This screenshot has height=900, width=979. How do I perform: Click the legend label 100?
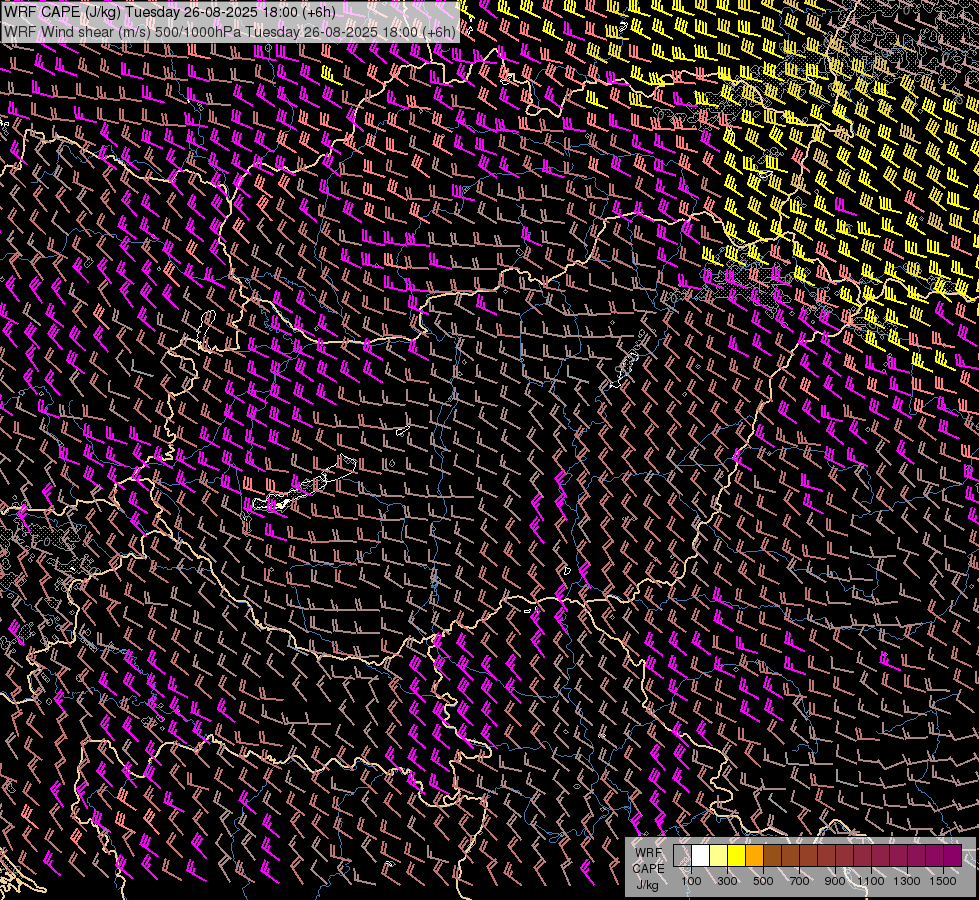(x=691, y=881)
